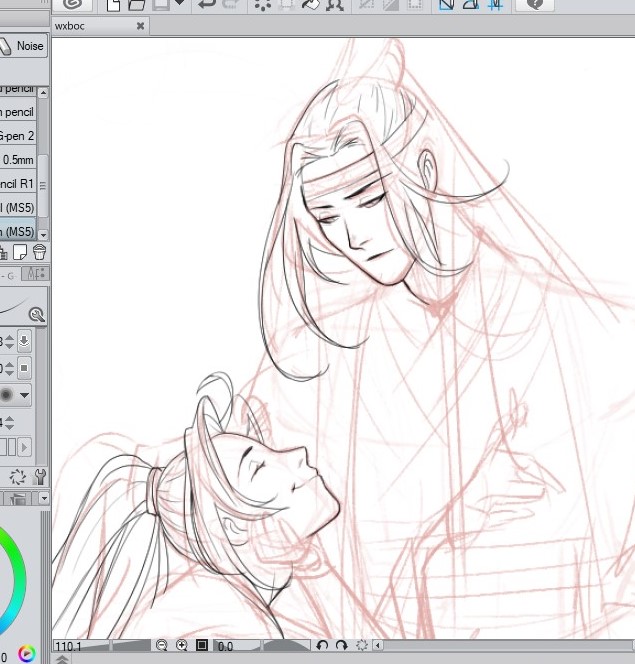Image resolution: width=635 pixels, height=664 pixels.
Task: Save the current file
Action: click(x=161, y=5)
